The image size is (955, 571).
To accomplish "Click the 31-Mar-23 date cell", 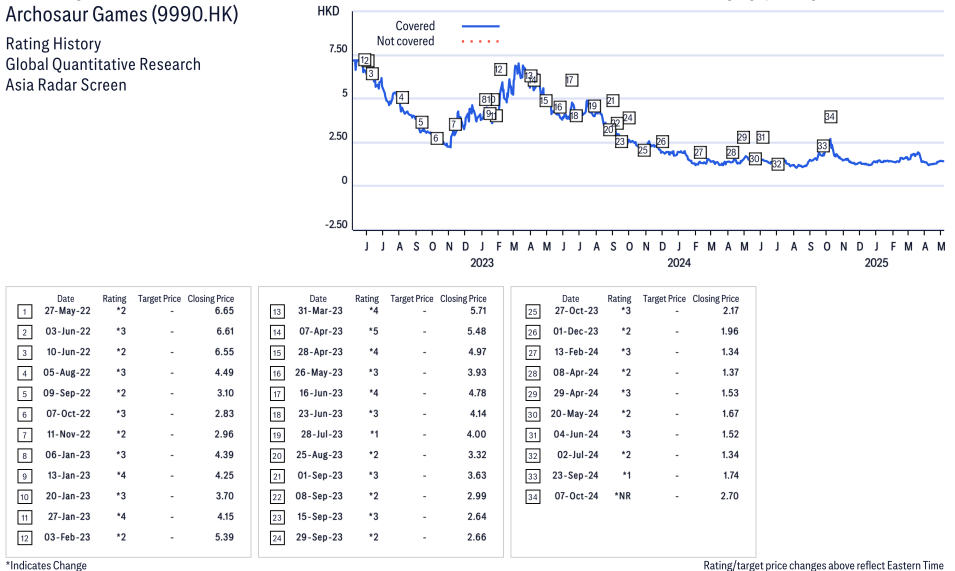I will (x=320, y=310).
